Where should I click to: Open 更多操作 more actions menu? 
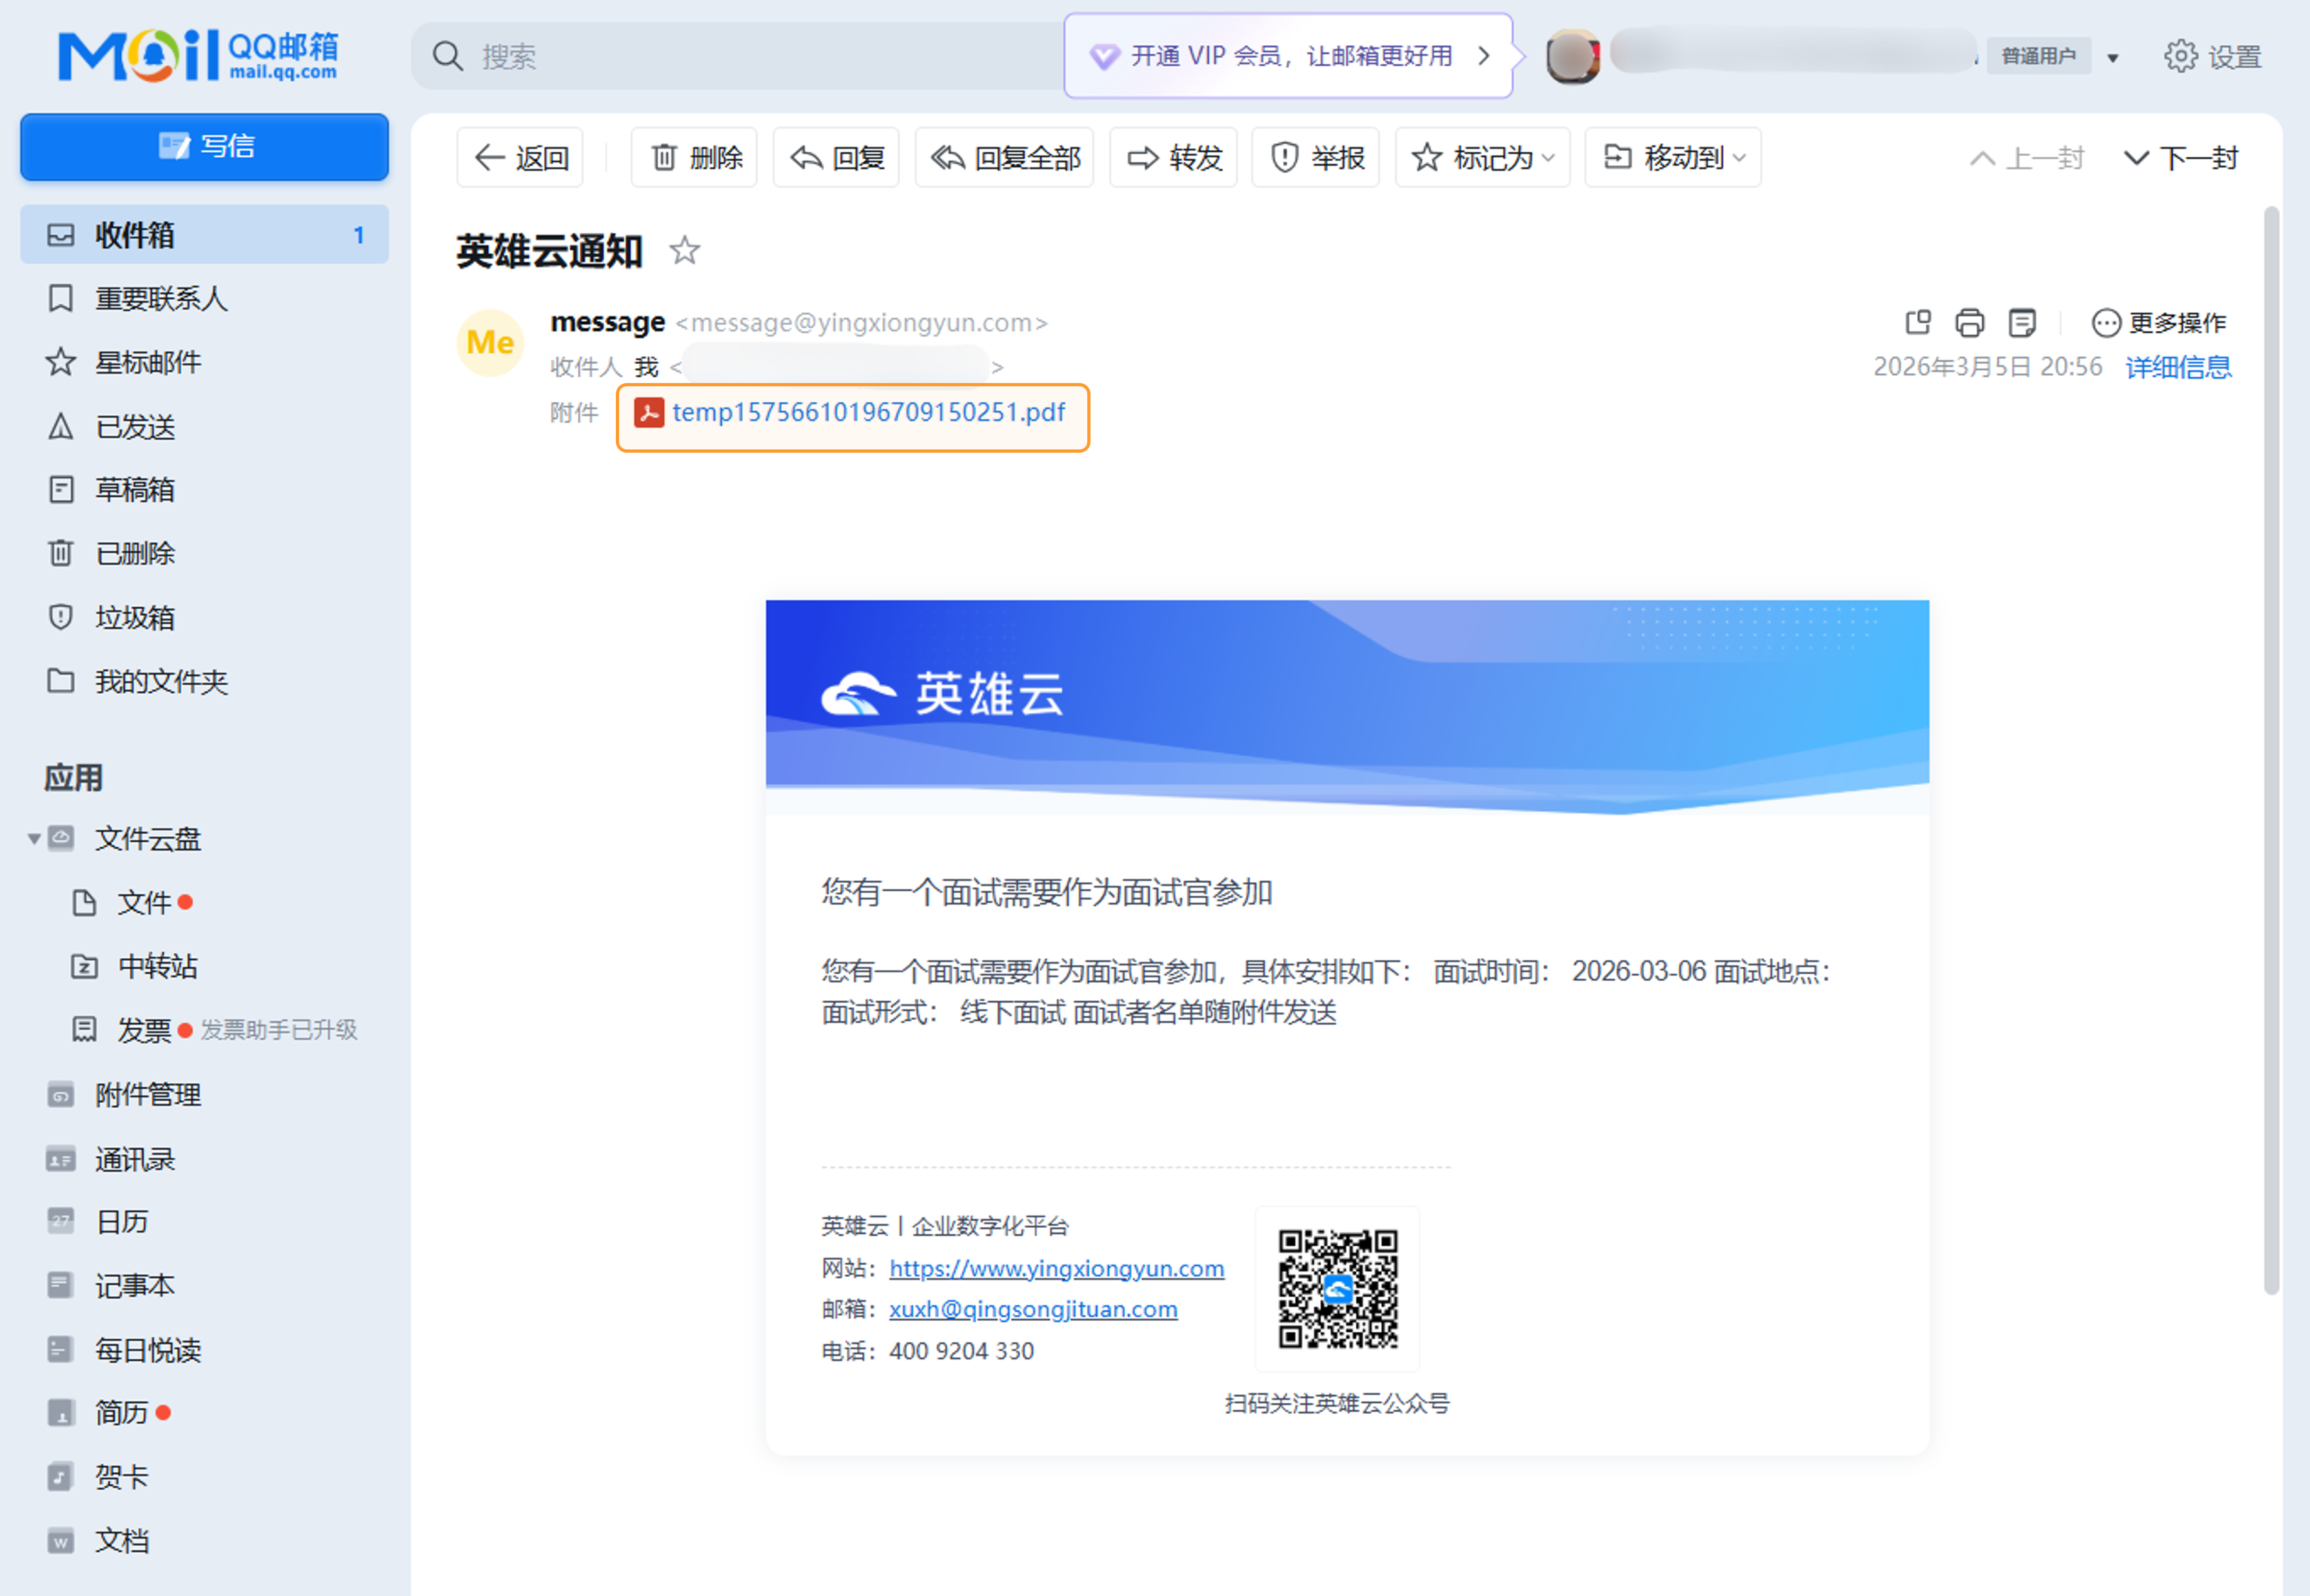(x=2159, y=323)
